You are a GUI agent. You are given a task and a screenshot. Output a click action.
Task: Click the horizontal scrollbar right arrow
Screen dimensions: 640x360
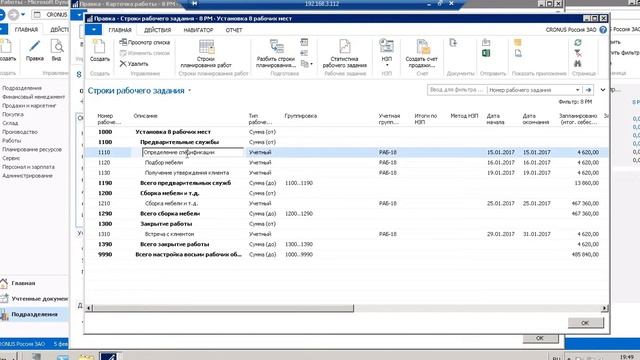pyautogui.click(x=604, y=308)
